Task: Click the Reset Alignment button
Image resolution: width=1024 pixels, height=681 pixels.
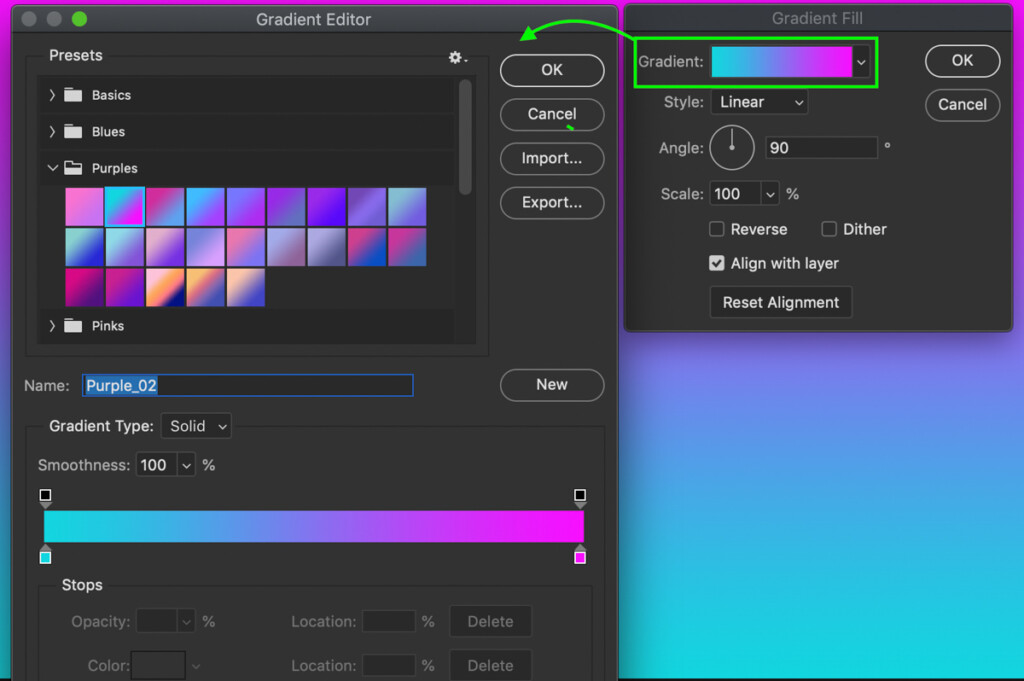Action: coord(780,302)
